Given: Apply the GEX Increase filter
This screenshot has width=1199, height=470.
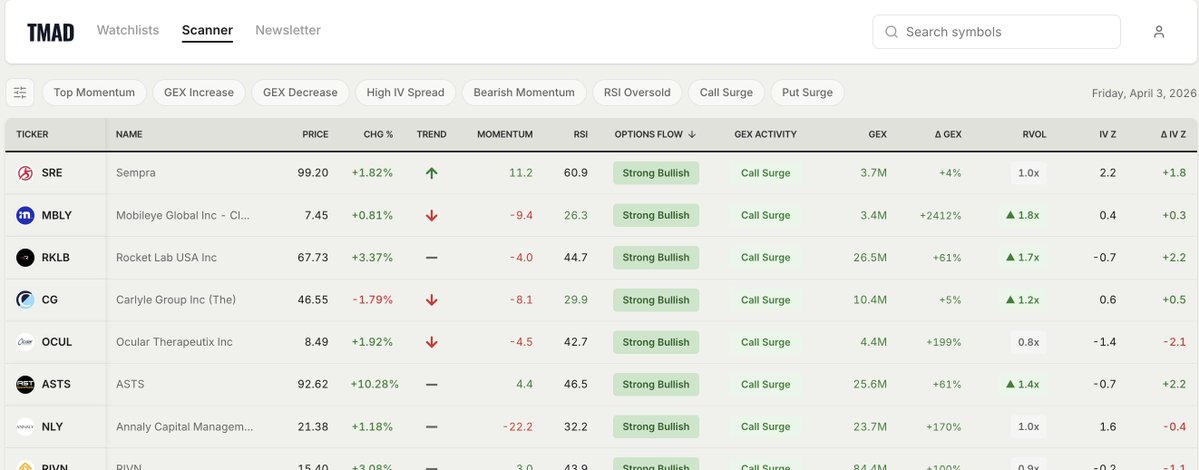Looking at the screenshot, I should tap(199, 92).
